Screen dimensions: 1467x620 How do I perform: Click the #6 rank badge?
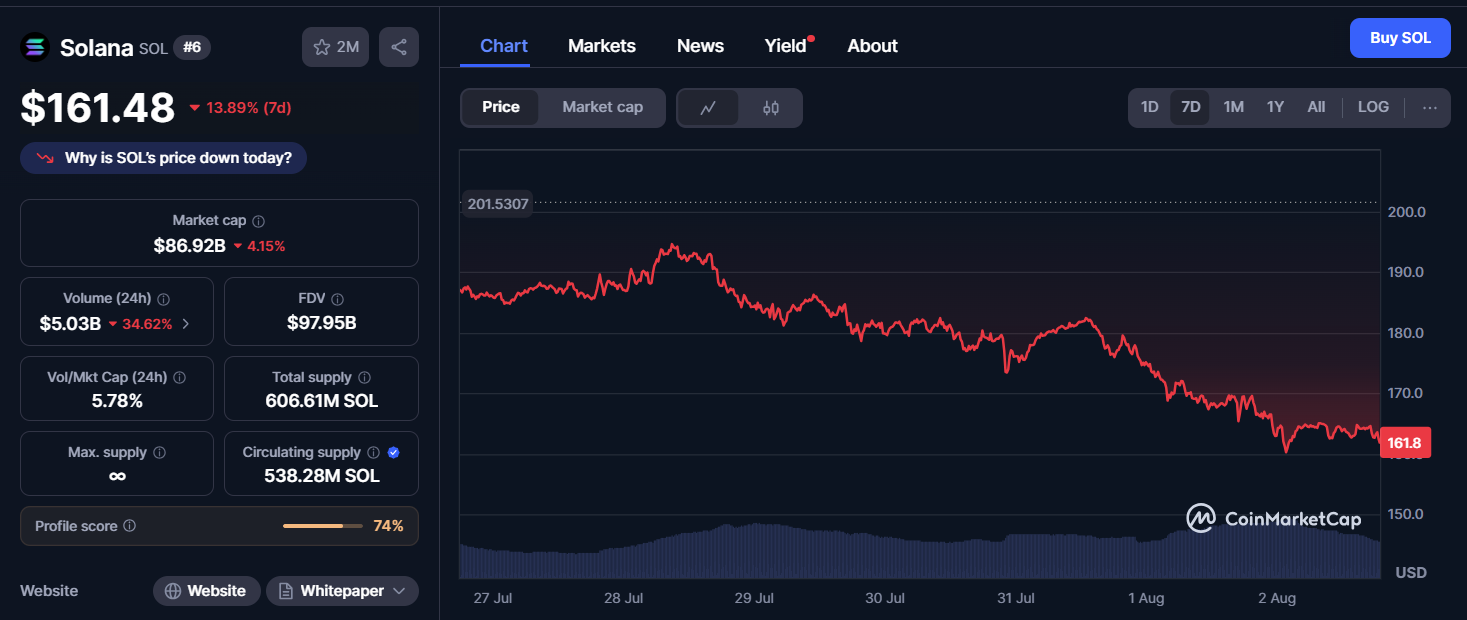192,47
